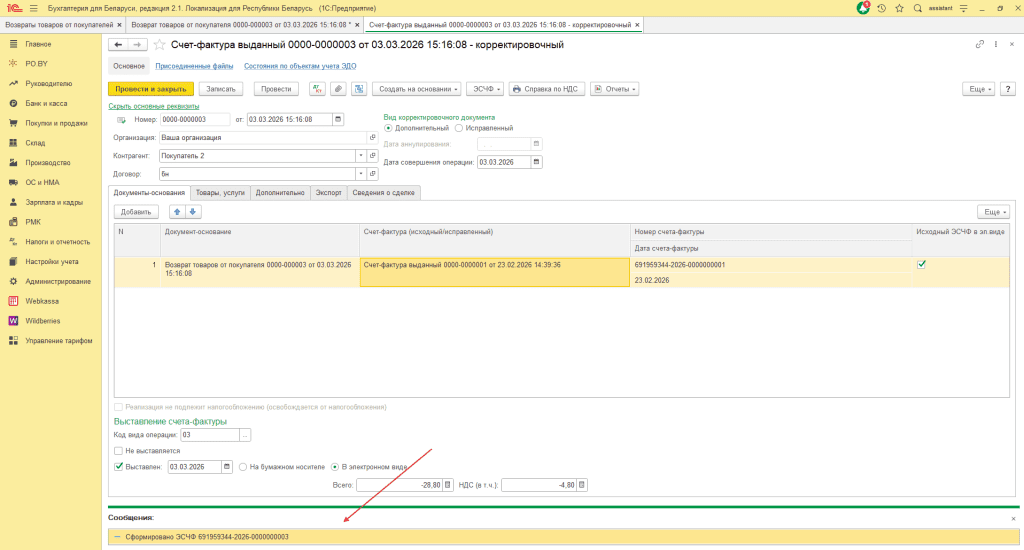Expand the Создать на основании dropdown

(x=417, y=89)
